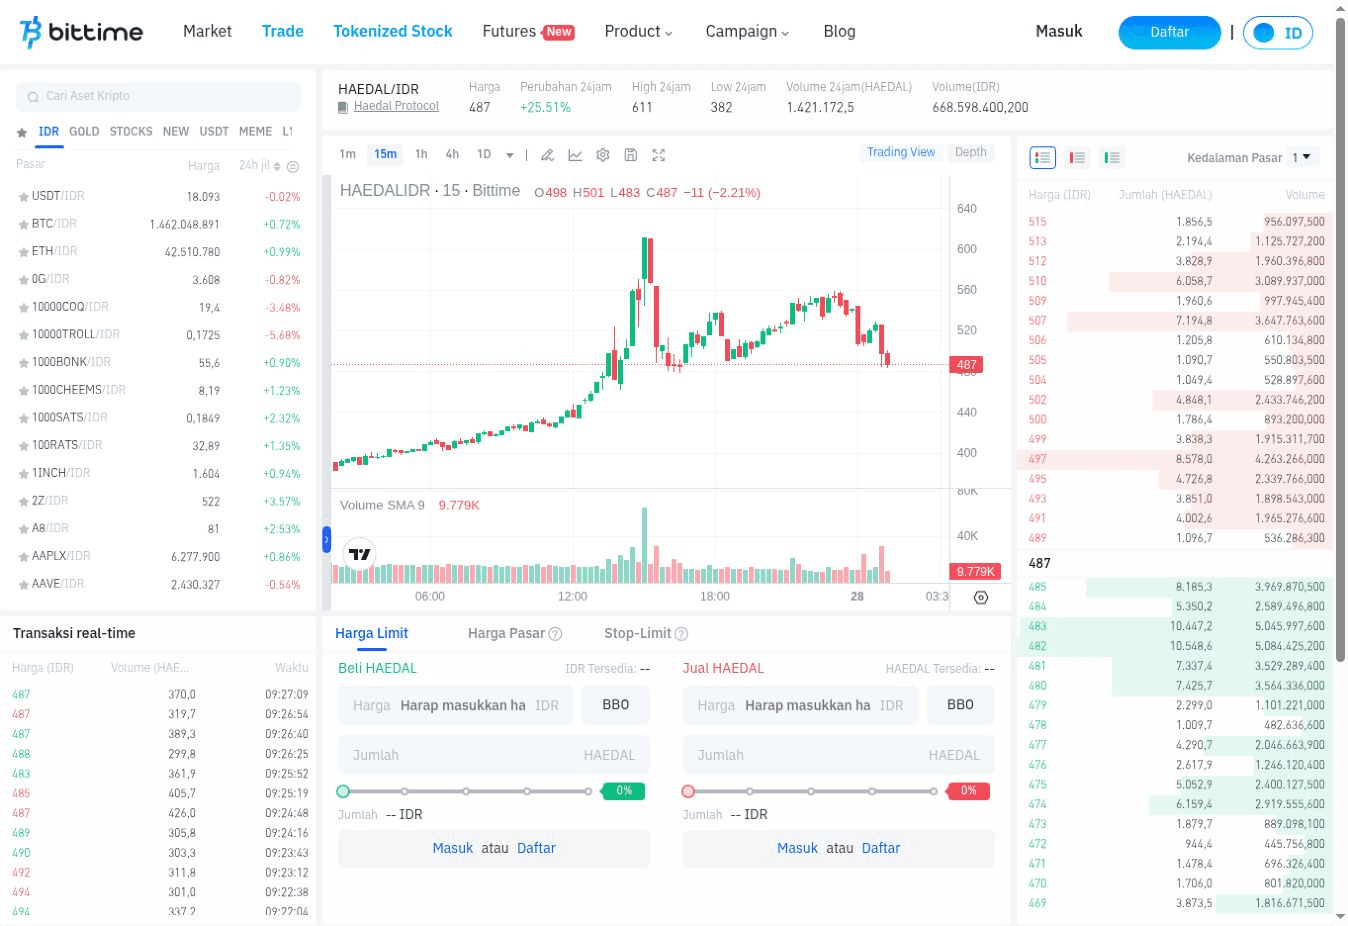Select the Stop-Limit order tab

click(638, 634)
